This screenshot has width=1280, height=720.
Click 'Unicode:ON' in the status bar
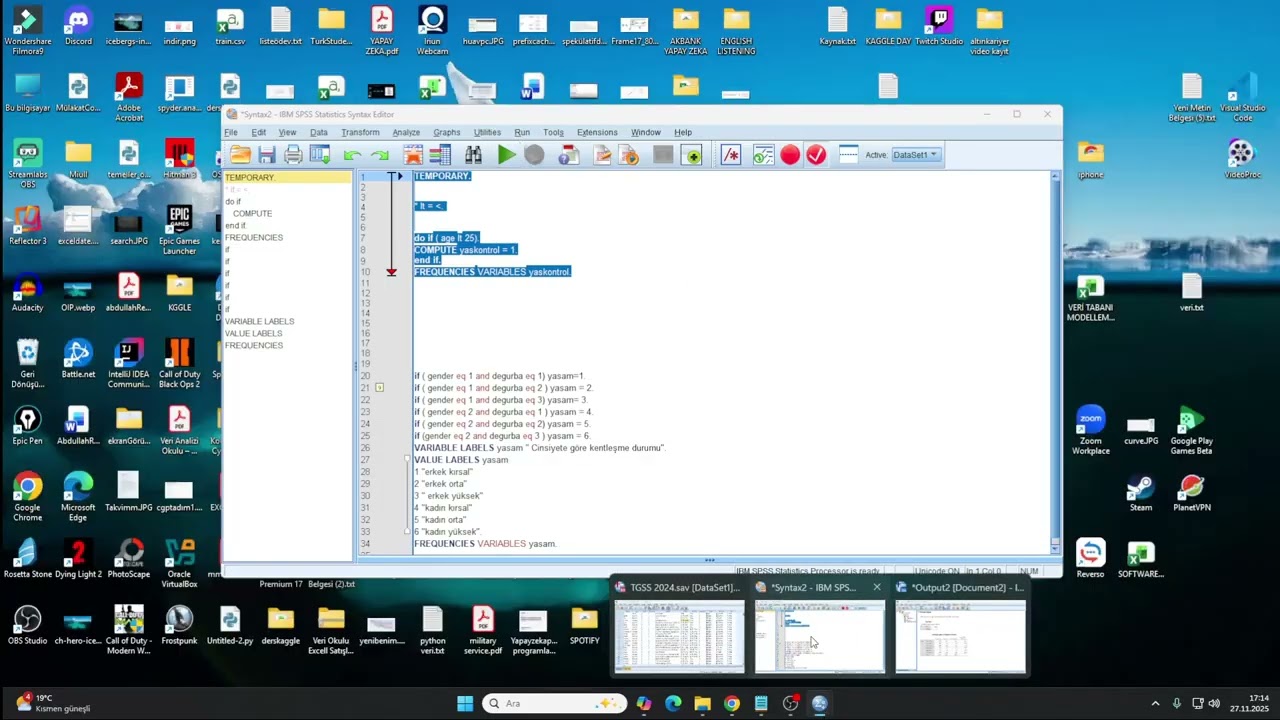(x=936, y=571)
